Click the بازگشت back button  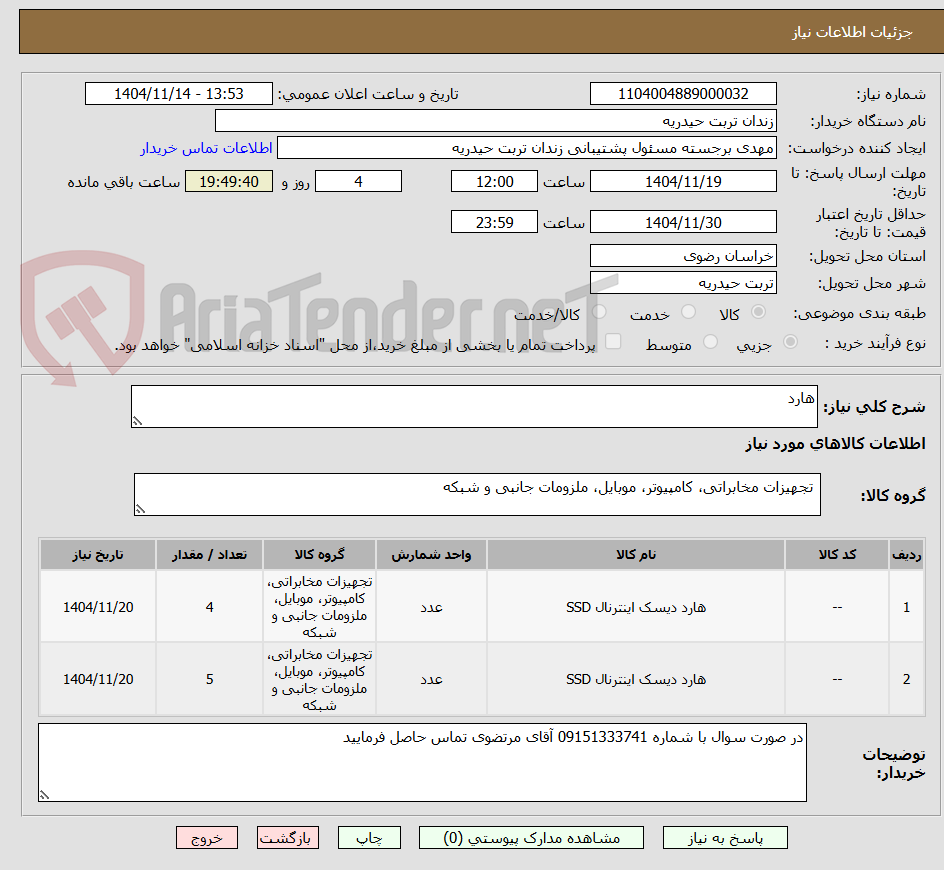[x=288, y=837]
